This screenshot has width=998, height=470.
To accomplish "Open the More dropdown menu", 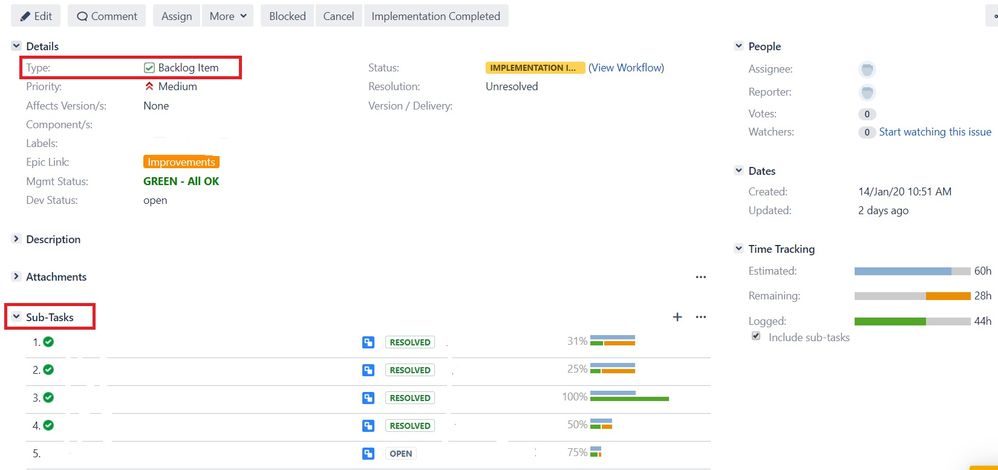I will 227,16.
